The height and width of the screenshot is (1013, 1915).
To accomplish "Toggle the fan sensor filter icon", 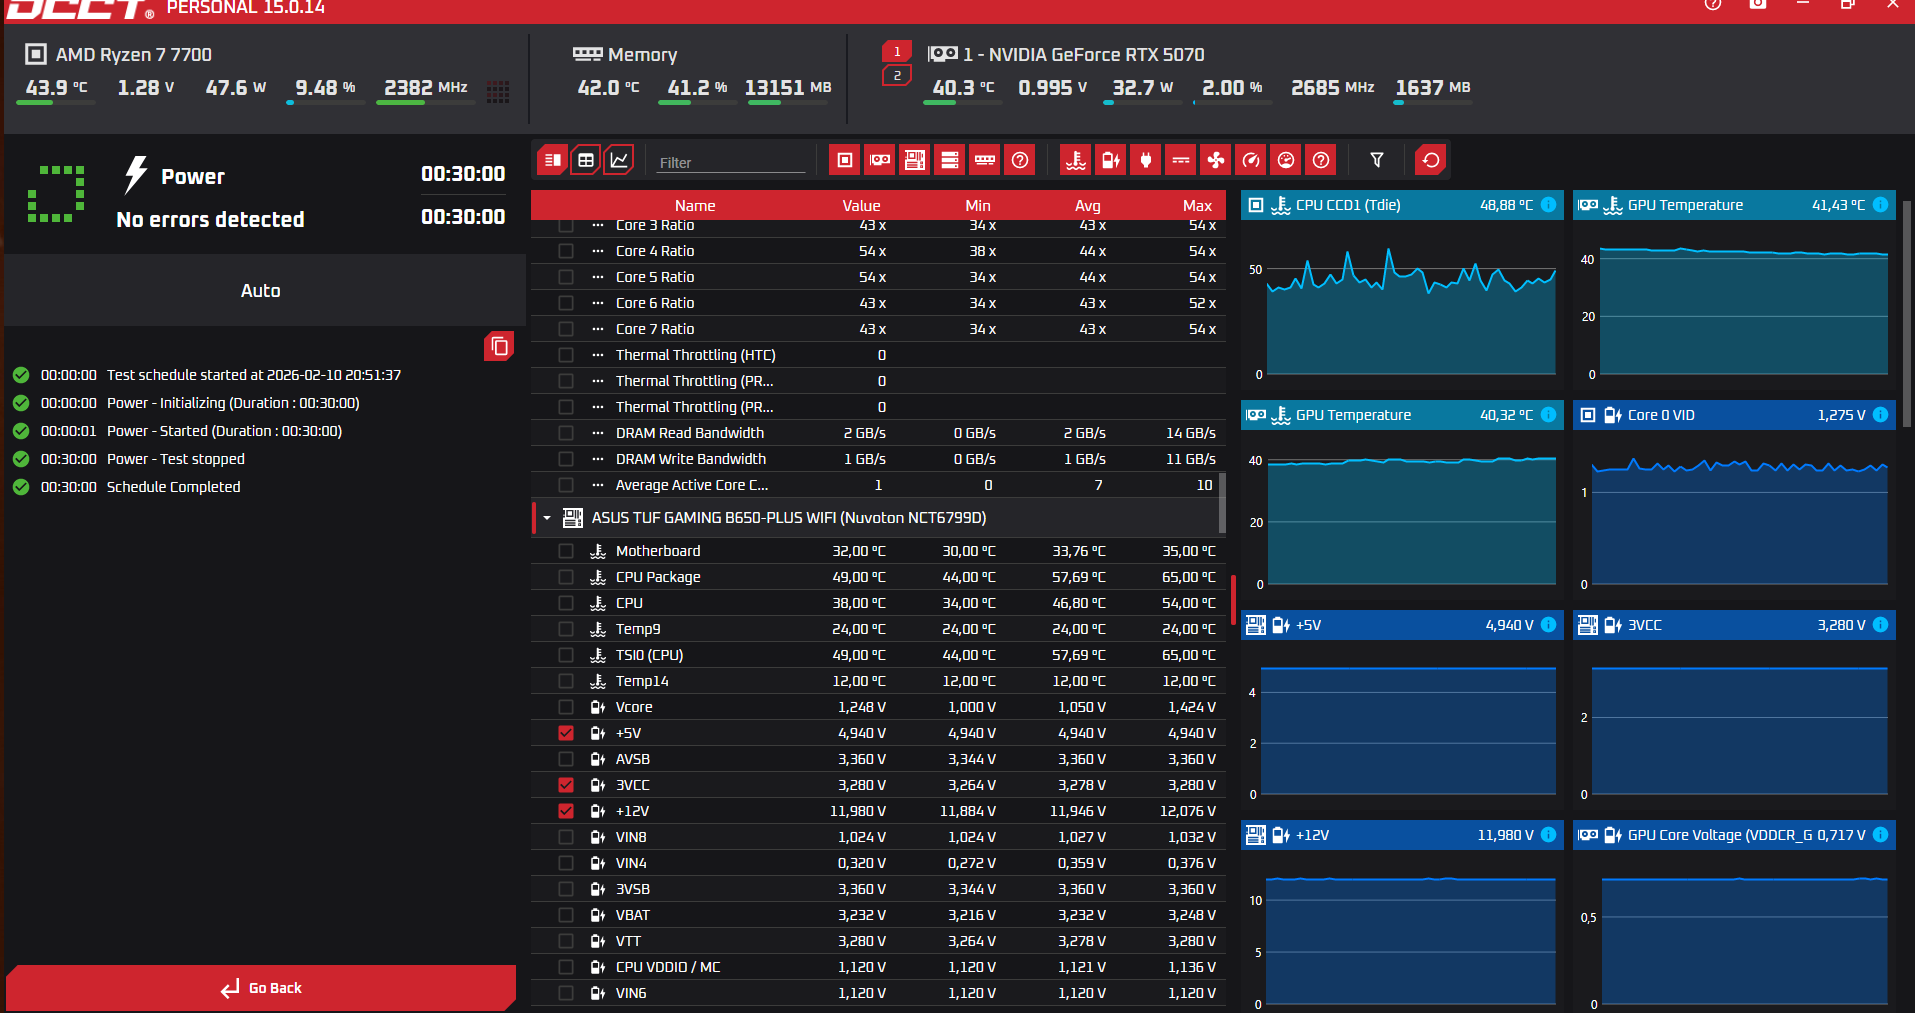I will click(1216, 160).
